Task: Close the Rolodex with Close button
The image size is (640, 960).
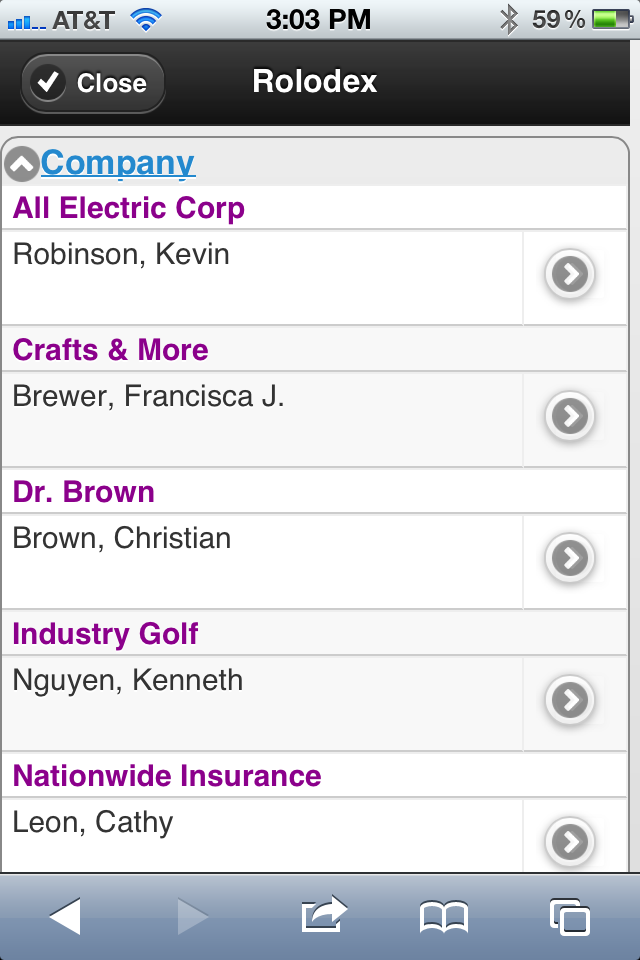Action: pyautogui.click(x=93, y=83)
